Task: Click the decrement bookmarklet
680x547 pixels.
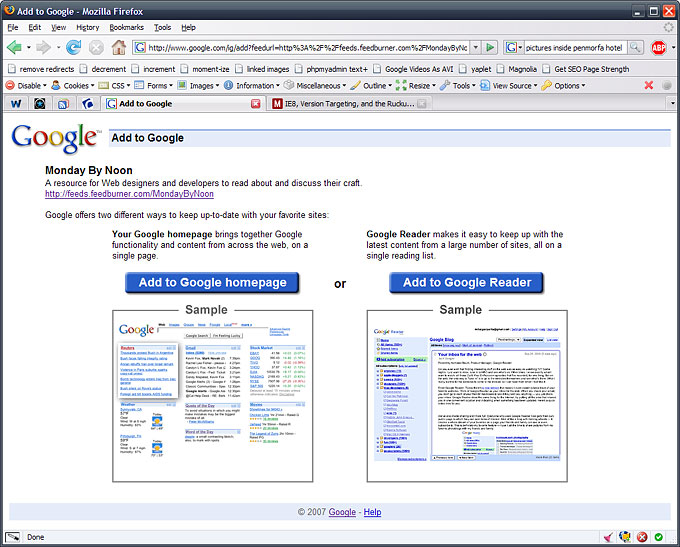Action: tap(103, 69)
